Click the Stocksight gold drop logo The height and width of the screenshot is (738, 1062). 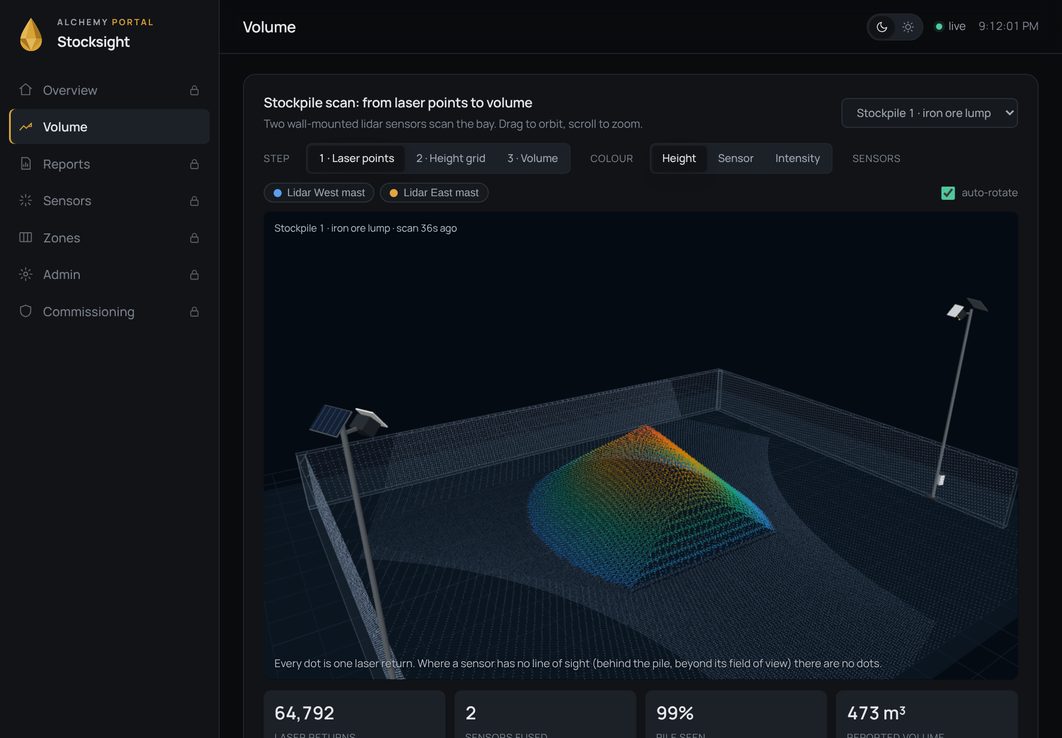(x=31, y=34)
